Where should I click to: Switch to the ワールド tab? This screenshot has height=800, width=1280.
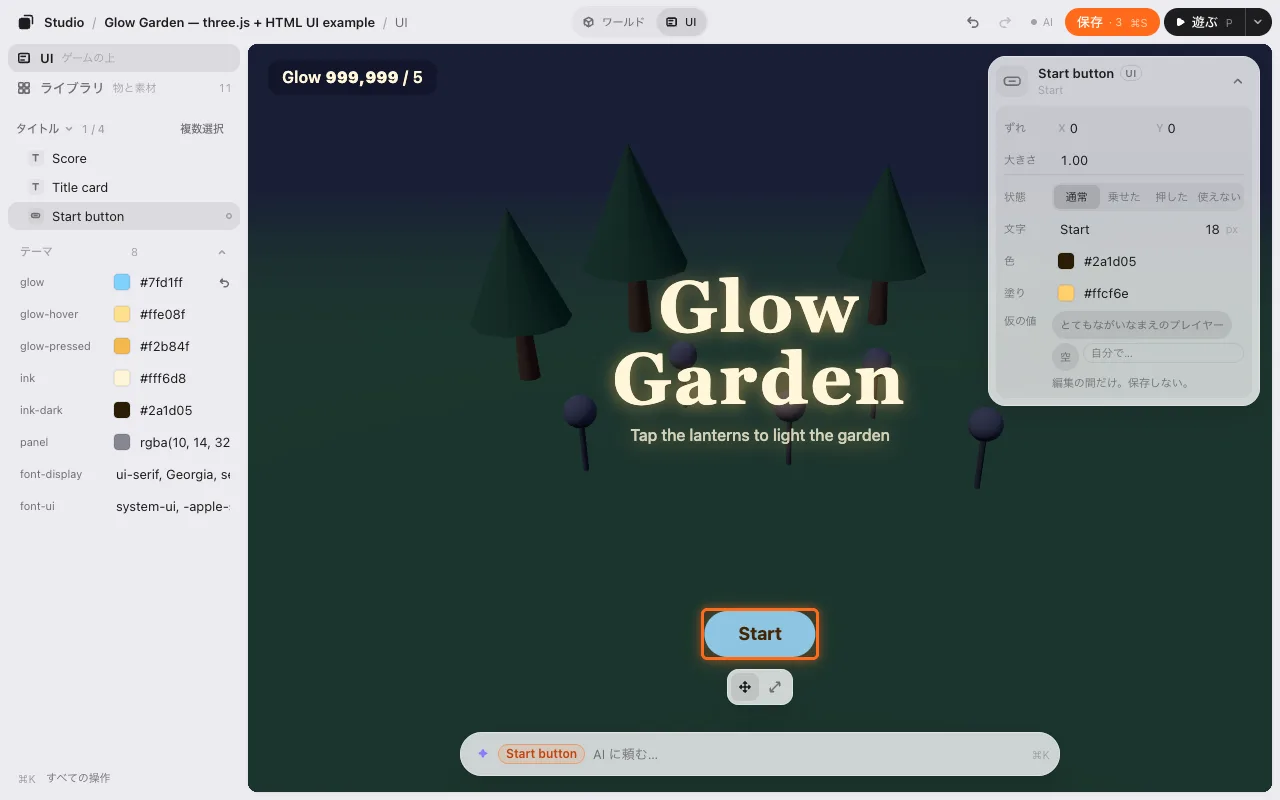614,22
